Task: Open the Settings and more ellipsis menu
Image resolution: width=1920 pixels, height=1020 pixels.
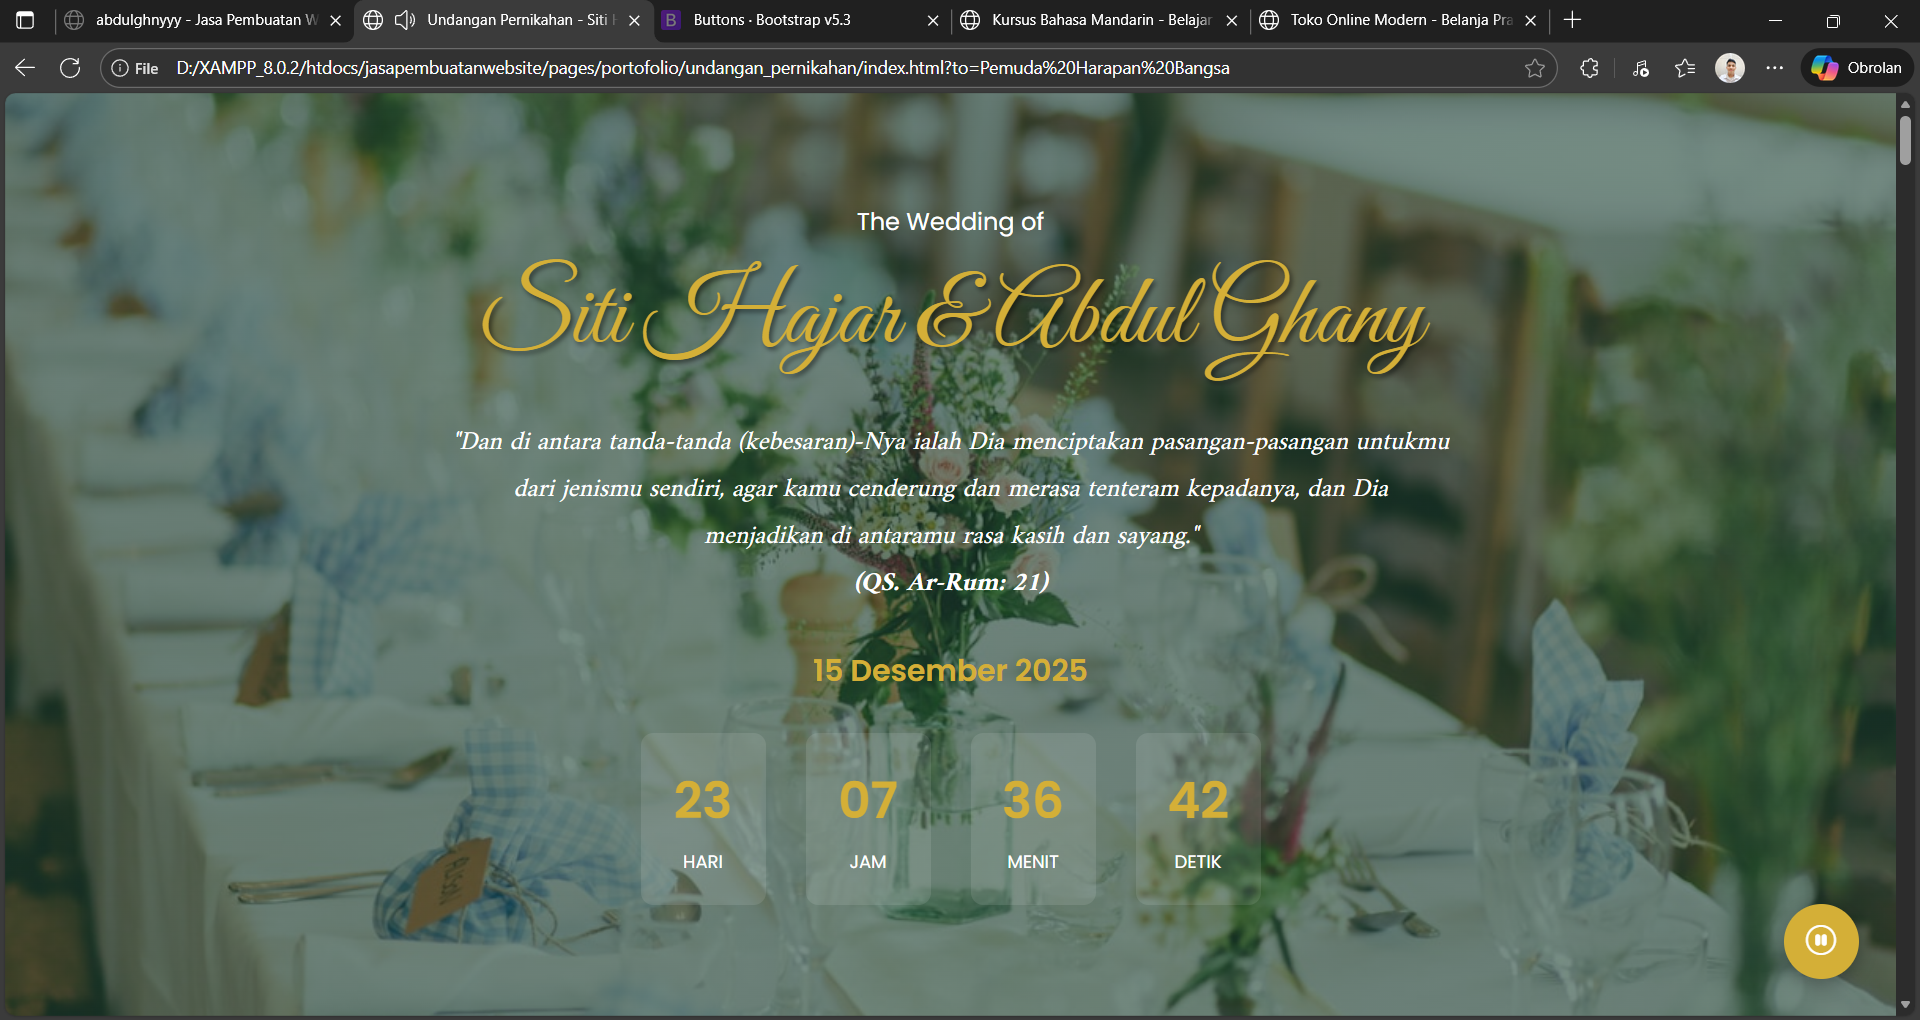Action: 1774,68
